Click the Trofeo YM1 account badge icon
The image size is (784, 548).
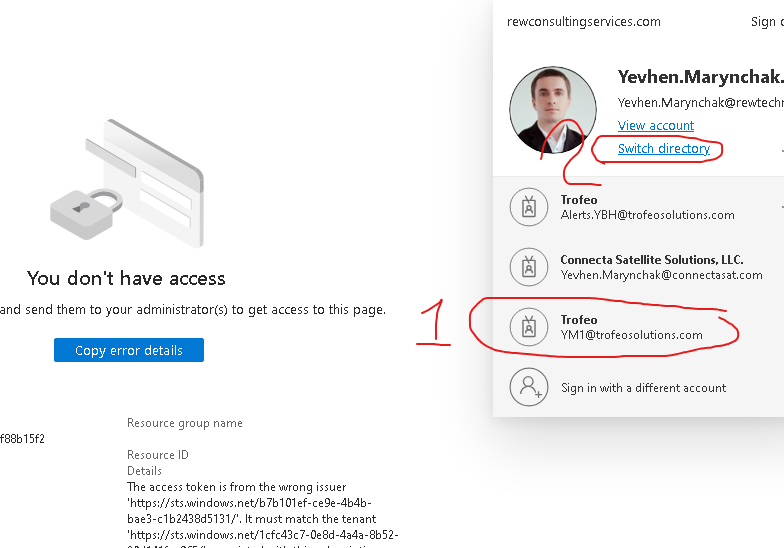point(529,327)
